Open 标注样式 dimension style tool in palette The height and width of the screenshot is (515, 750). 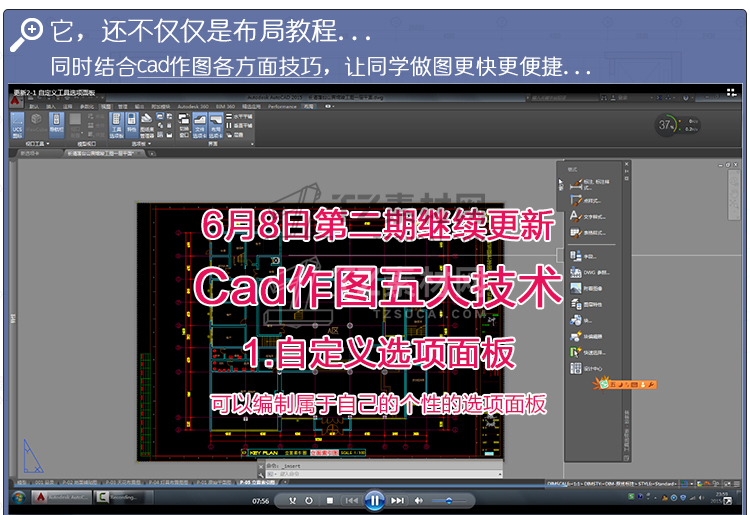point(589,184)
